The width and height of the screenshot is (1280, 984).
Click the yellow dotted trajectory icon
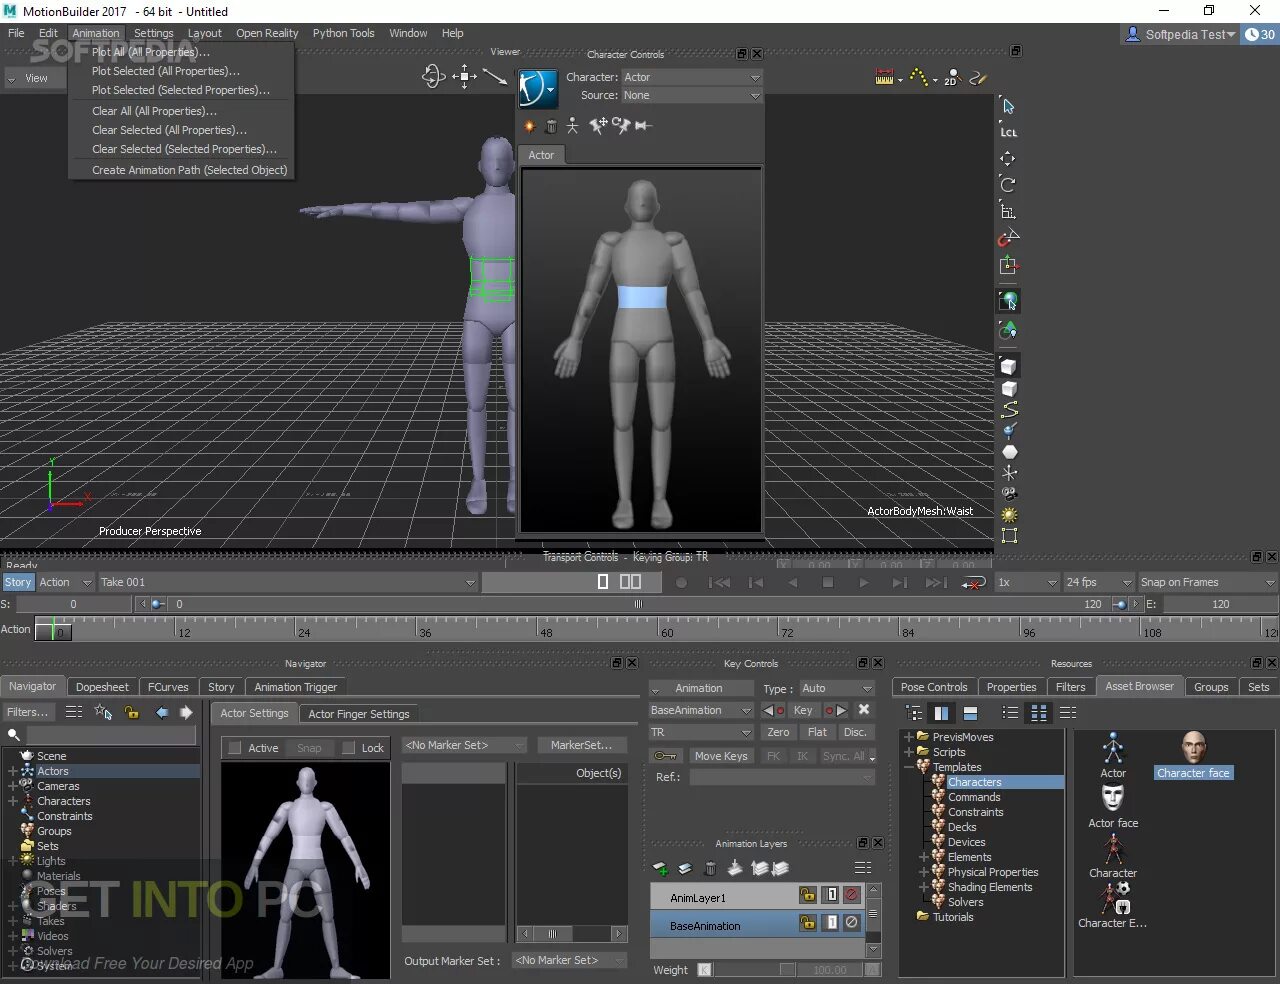click(x=918, y=76)
